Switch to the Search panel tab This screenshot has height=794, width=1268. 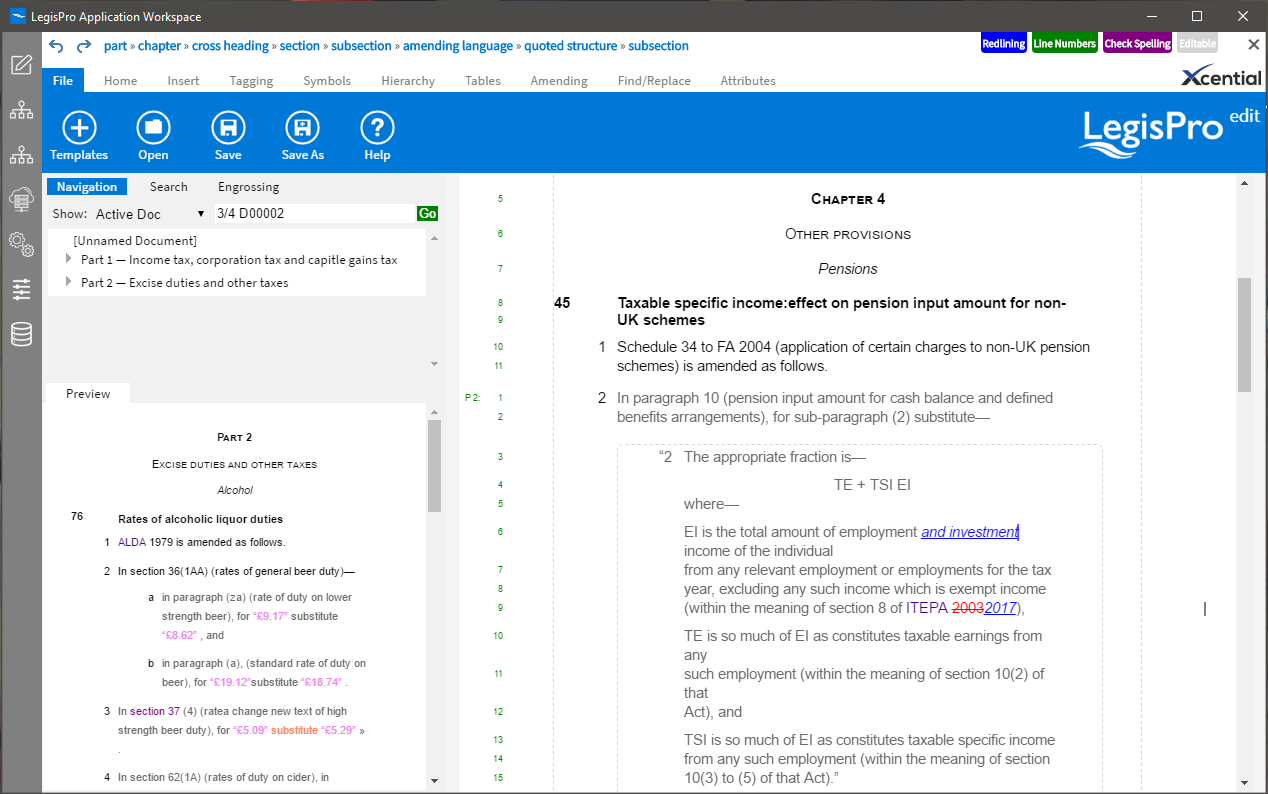click(169, 187)
